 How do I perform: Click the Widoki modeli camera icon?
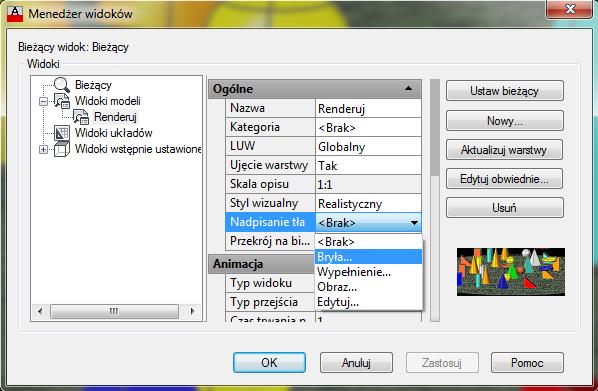pos(62,101)
